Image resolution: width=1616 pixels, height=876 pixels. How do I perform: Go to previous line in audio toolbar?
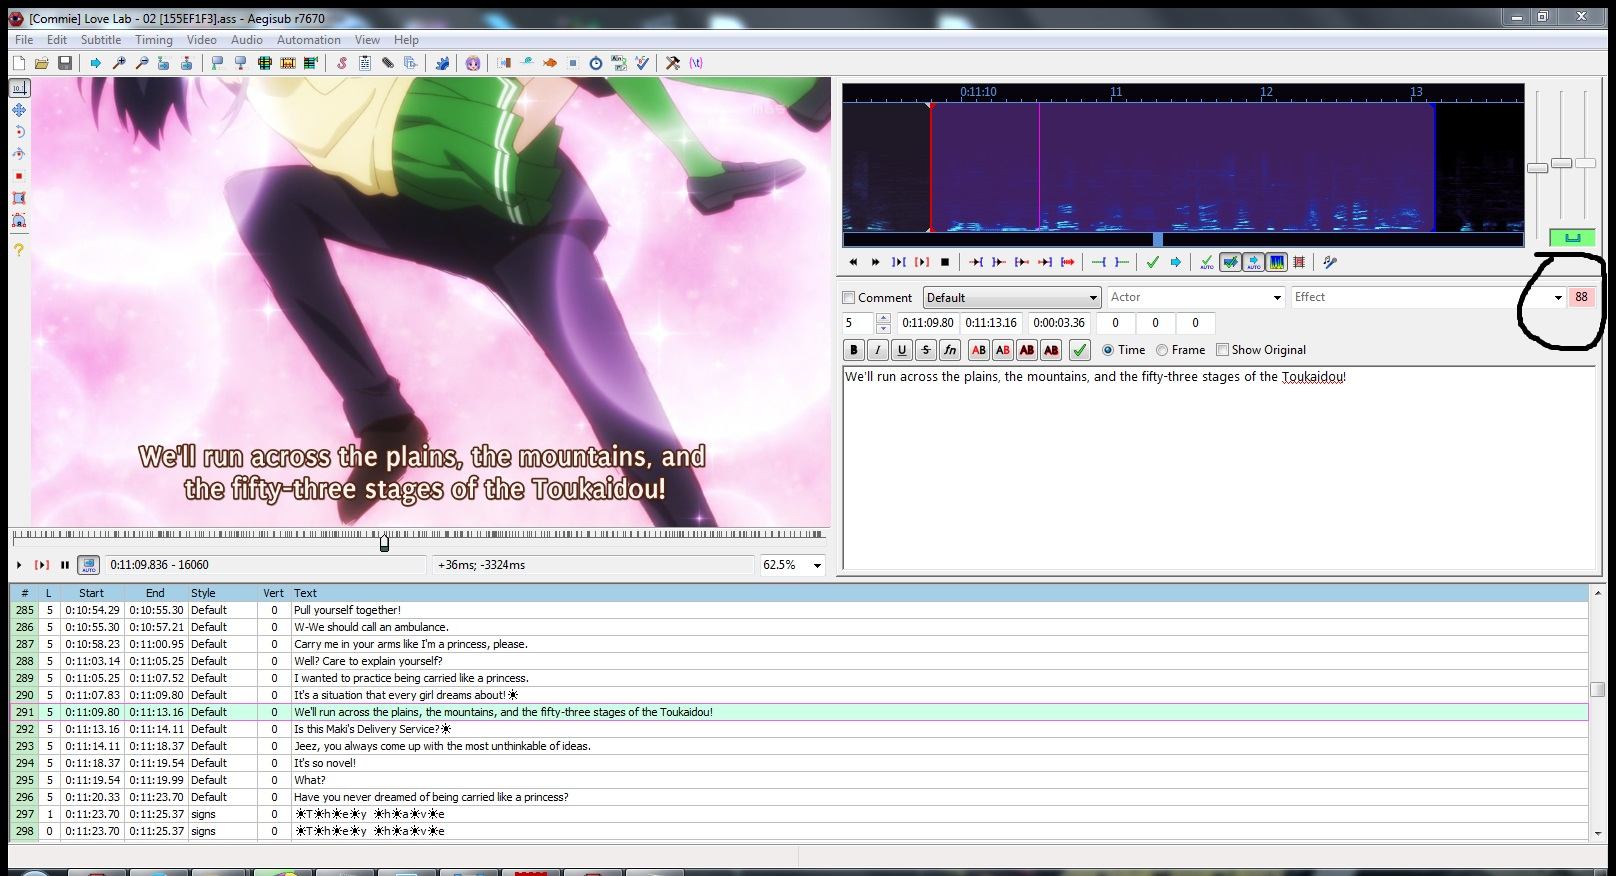[x=853, y=262]
